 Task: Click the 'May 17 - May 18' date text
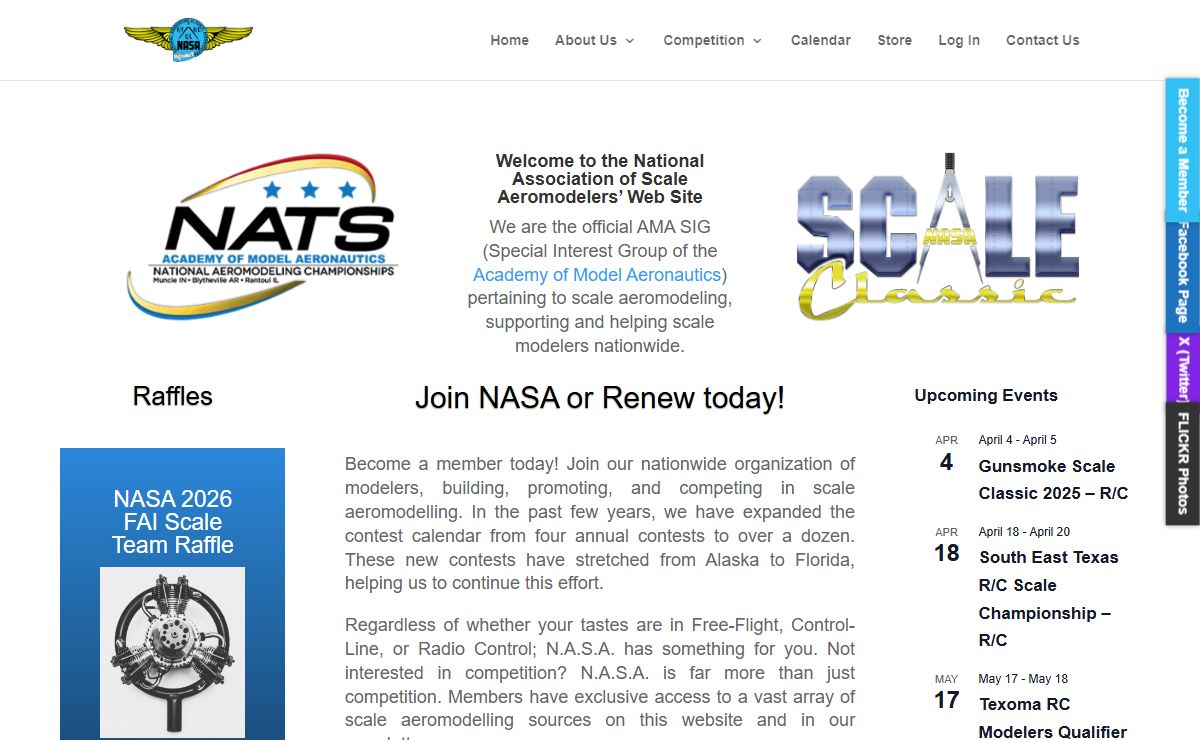pyautogui.click(x=1023, y=679)
